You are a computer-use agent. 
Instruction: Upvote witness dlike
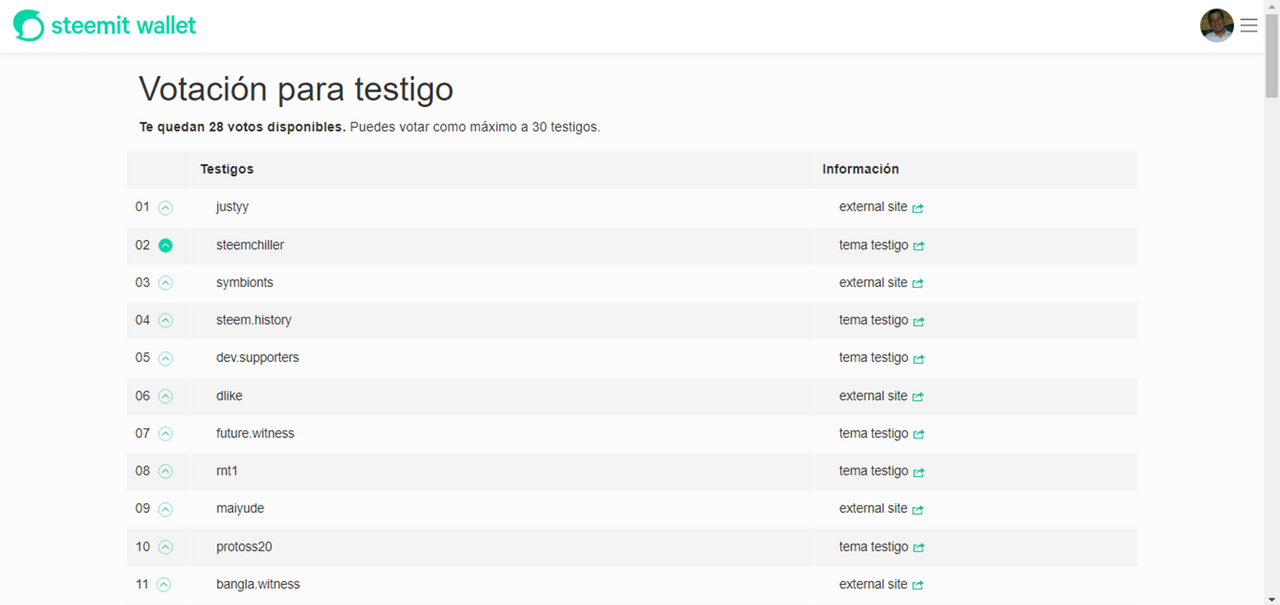click(x=166, y=396)
